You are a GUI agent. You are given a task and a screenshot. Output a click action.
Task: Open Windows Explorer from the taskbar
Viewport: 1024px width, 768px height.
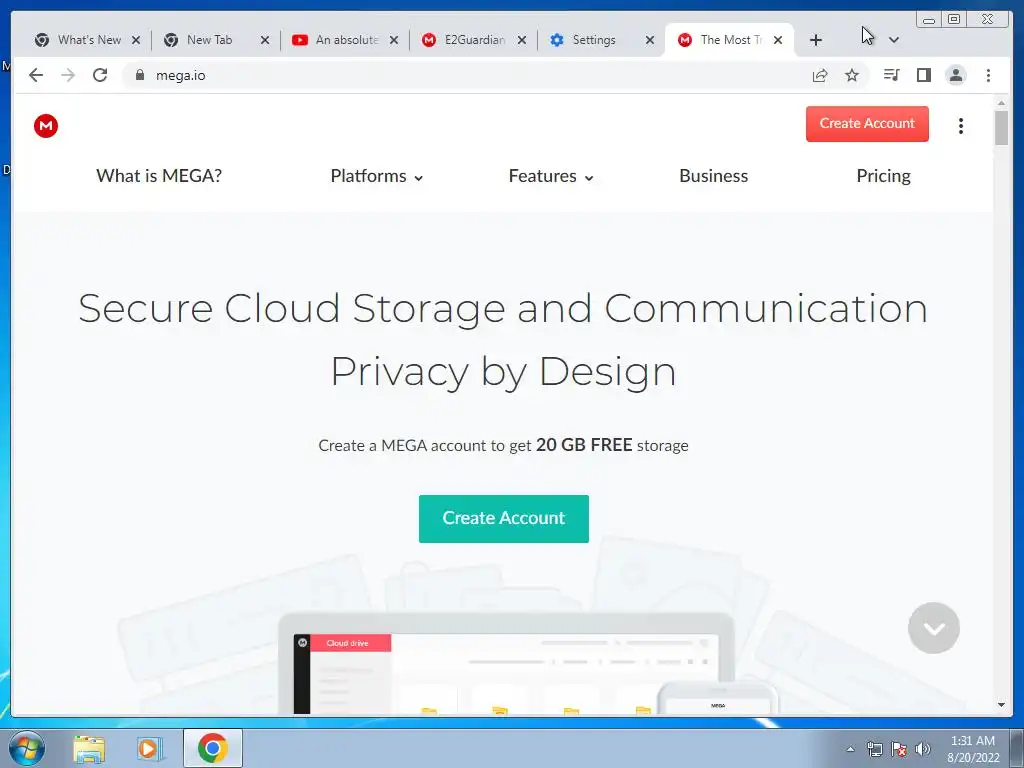pyautogui.click(x=89, y=748)
